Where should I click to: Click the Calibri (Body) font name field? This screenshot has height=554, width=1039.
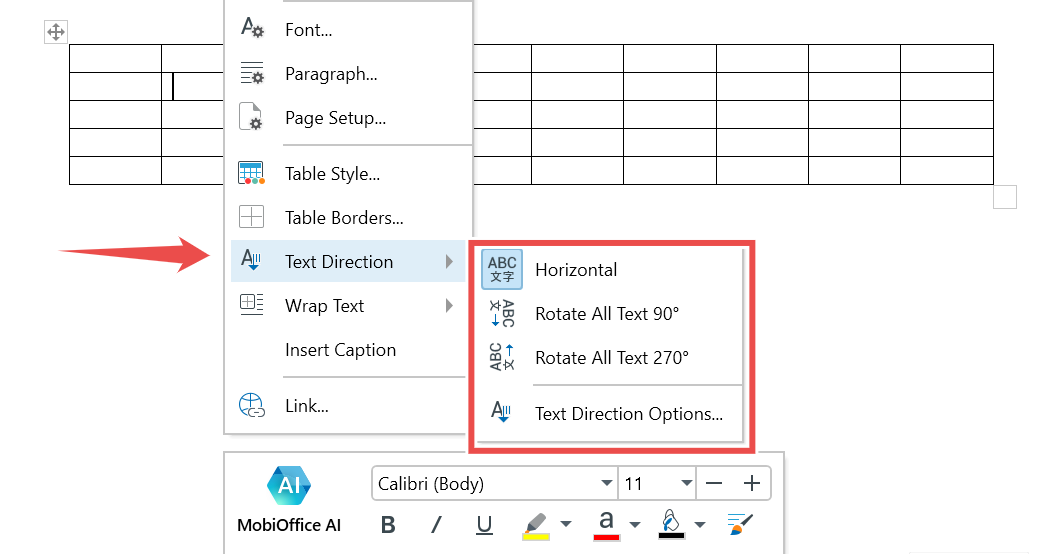click(487, 484)
